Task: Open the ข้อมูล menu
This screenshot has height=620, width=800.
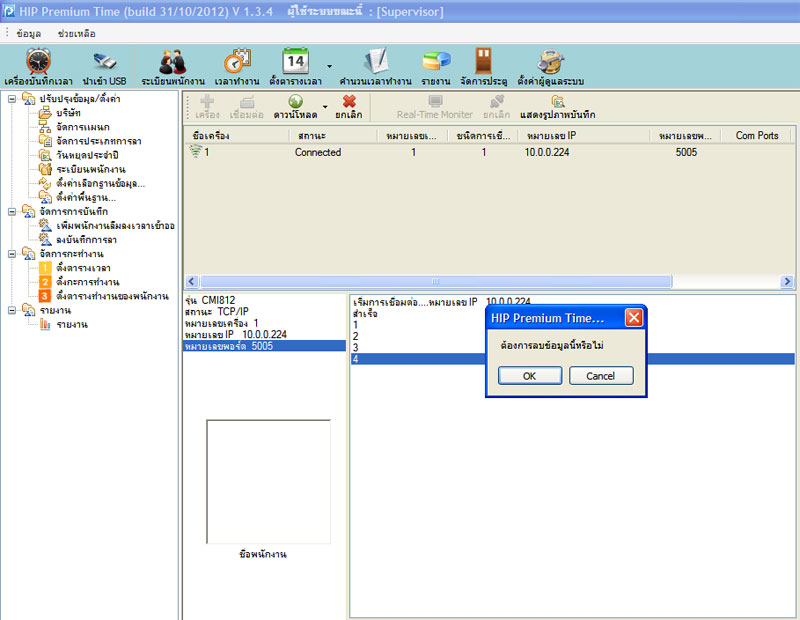Action: tap(29, 34)
